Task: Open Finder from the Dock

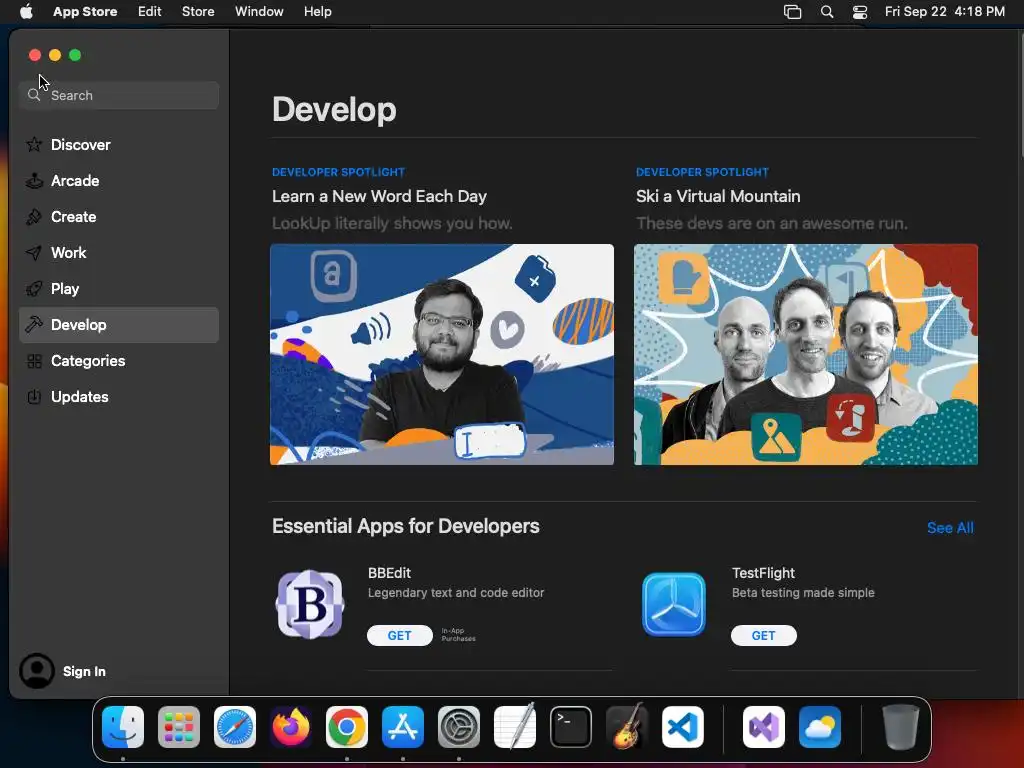Action: point(123,727)
